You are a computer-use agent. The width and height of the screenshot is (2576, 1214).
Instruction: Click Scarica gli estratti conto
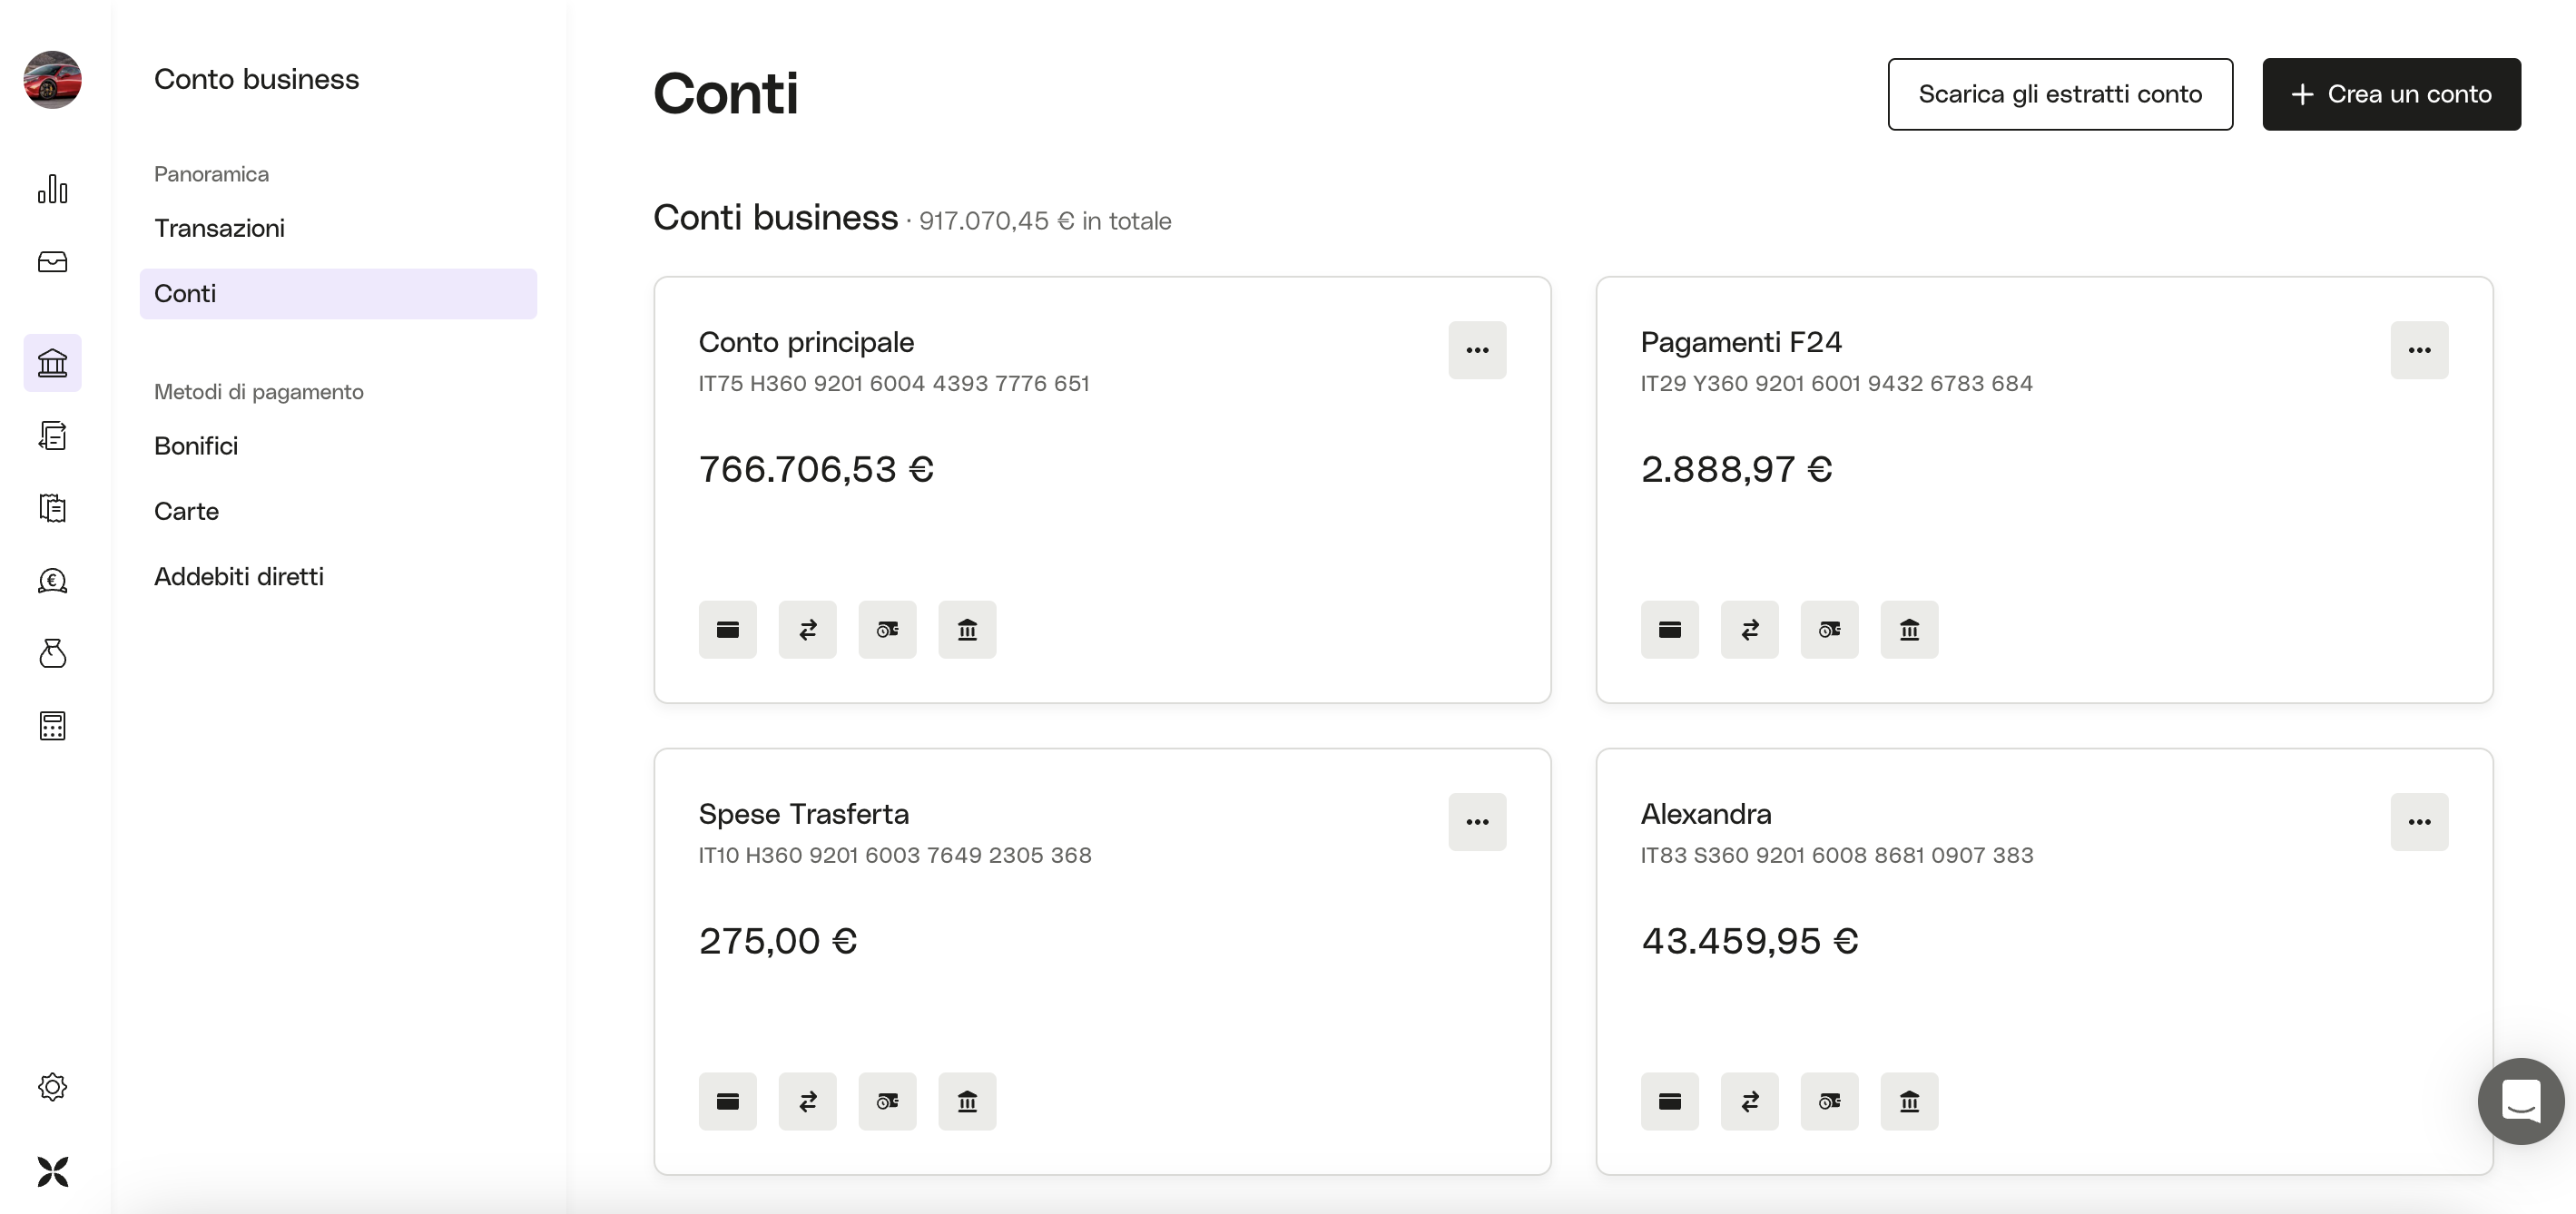point(2059,94)
